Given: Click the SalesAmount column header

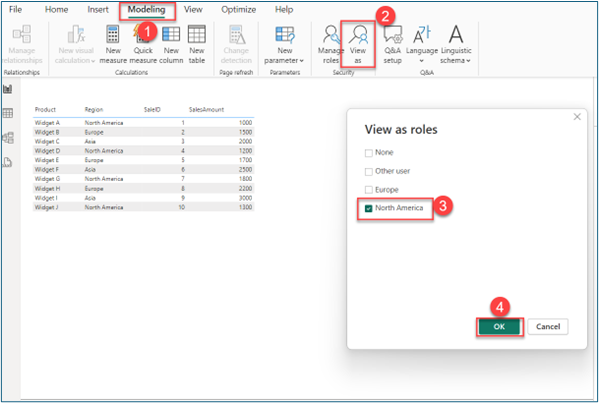Looking at the screenshot, I should 206,110.
